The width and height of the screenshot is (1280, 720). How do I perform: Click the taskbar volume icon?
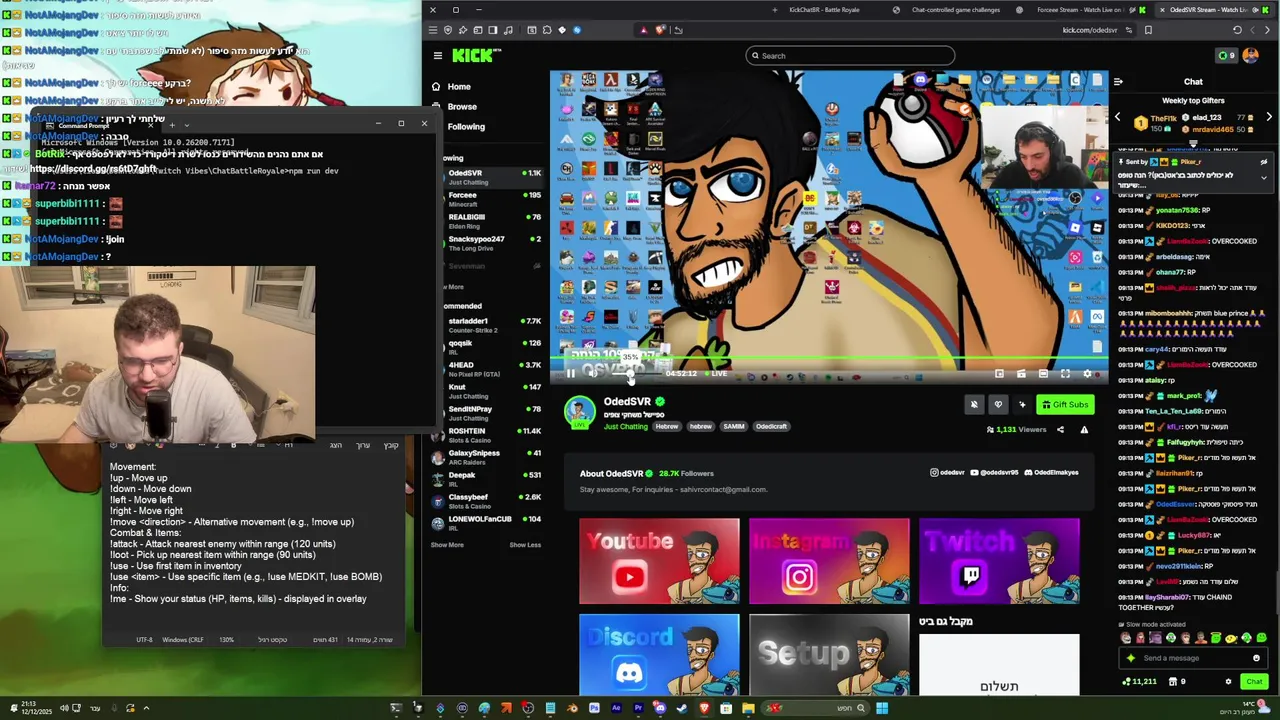tap(64, 708)
